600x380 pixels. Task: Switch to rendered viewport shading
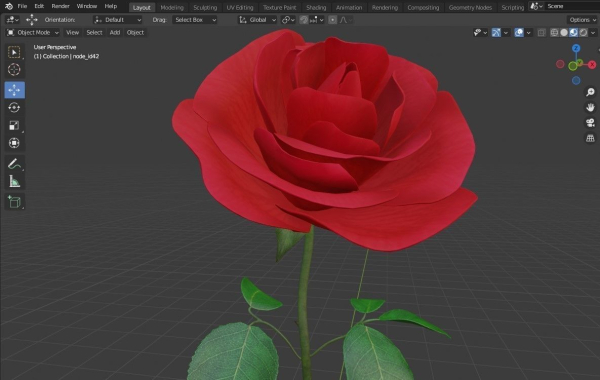pos(583,33)
